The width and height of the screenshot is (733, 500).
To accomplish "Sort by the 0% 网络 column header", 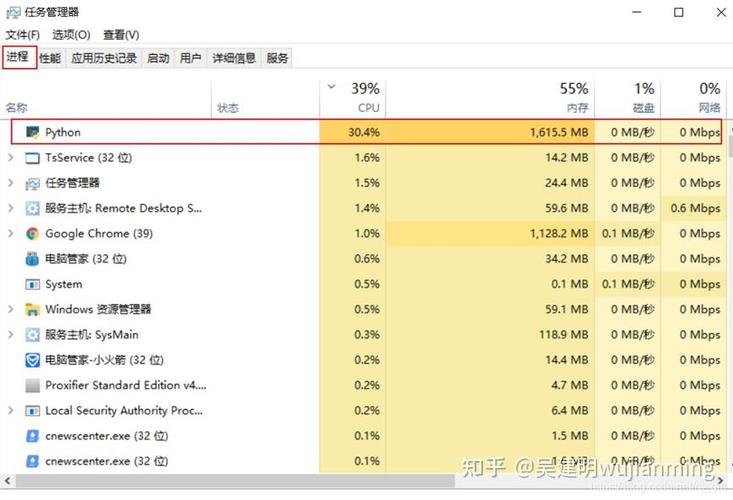I will click(x=694, y=99).
